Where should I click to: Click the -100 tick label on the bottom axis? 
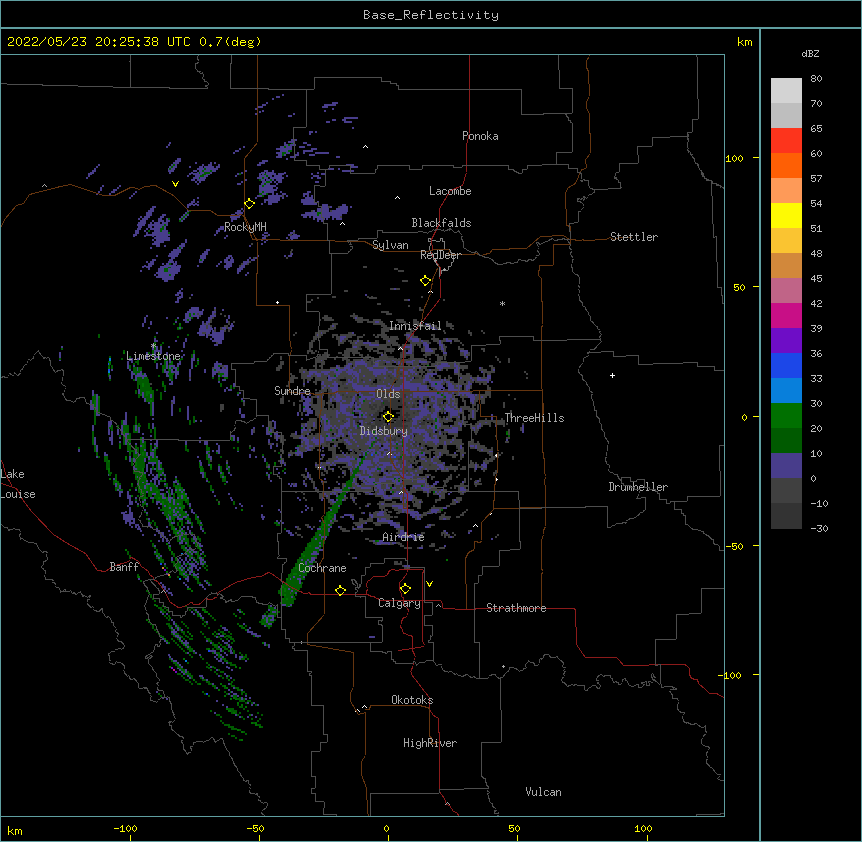point(126,828)
